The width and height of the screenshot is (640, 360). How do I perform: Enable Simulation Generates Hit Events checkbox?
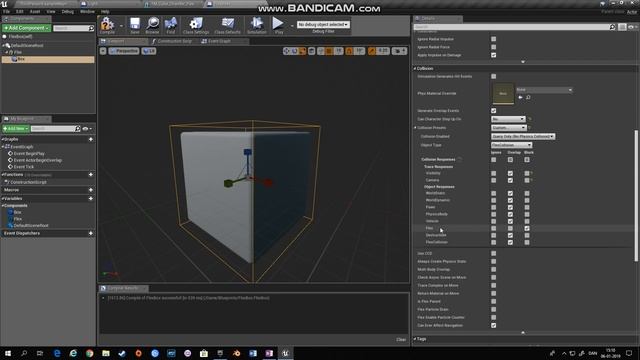[493, 76]
